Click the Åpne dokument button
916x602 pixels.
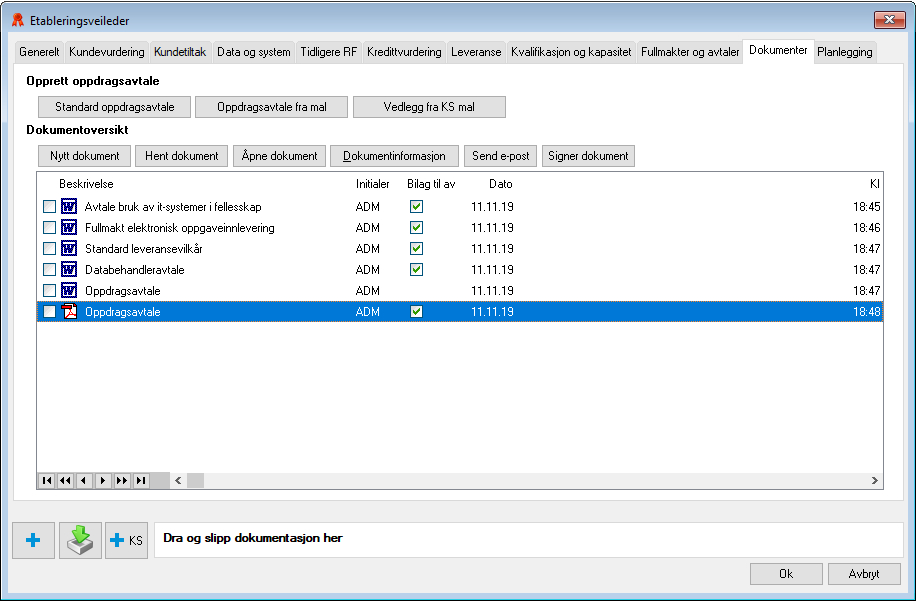coord(279,156)
